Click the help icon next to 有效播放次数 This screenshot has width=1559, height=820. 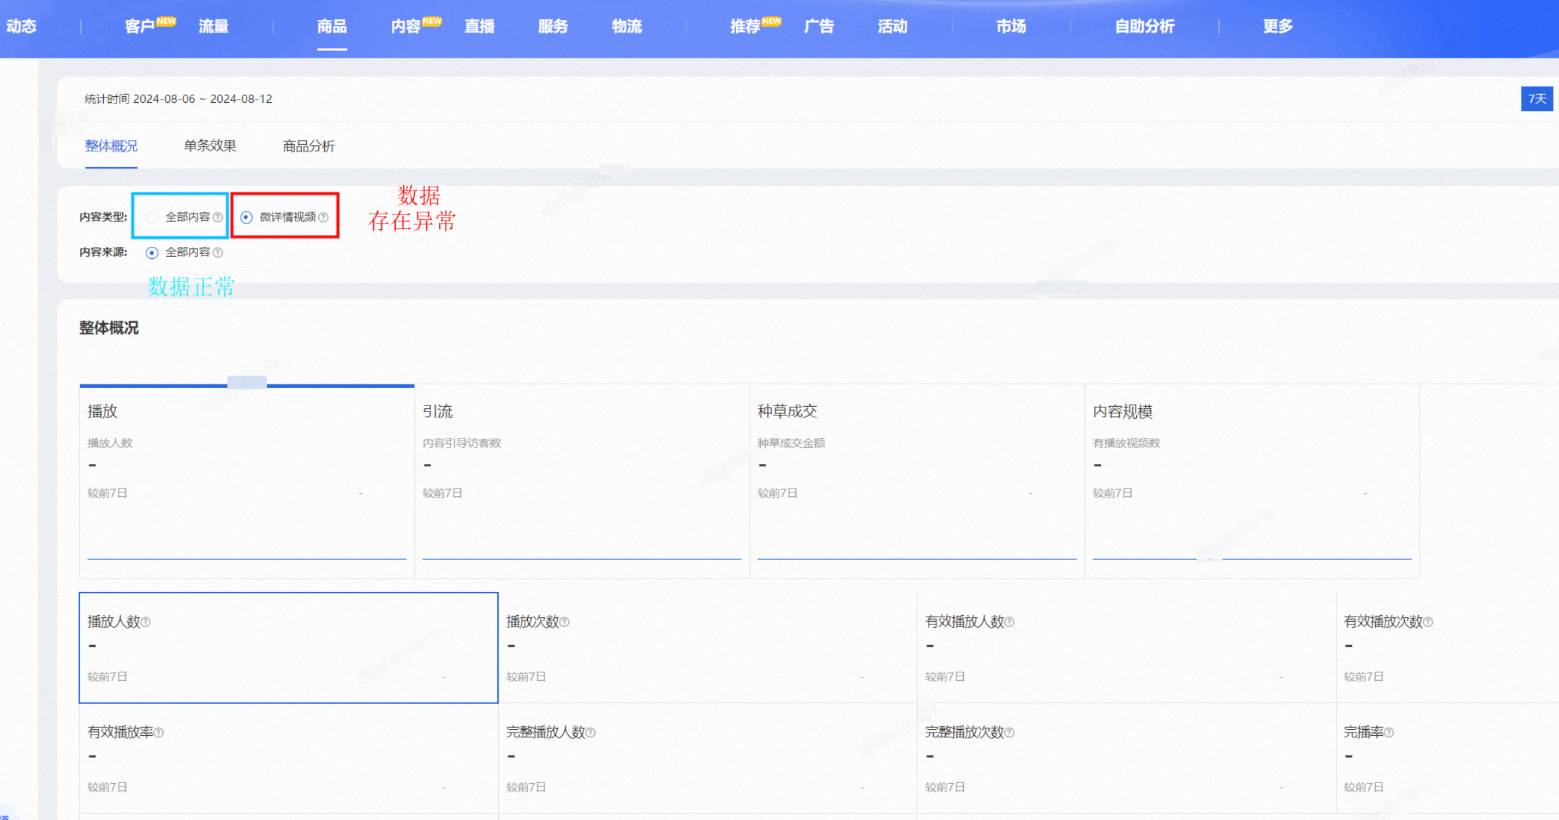(x=1428, y=622)
